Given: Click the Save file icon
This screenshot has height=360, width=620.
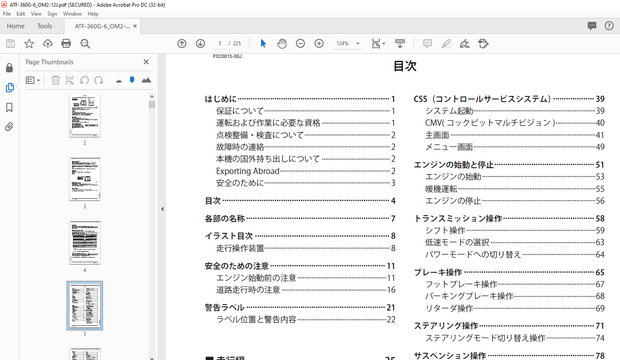Looking at the screenshot, I should point(11,44).
